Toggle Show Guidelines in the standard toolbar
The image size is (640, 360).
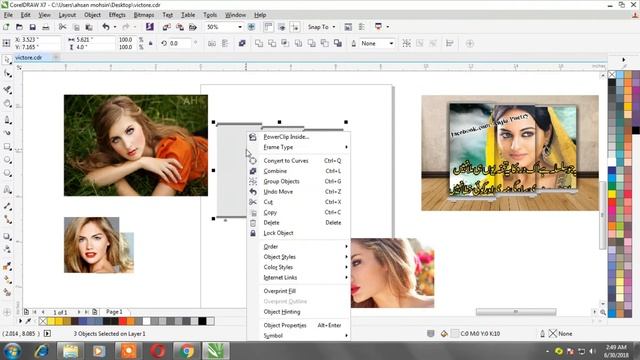pyautogui.click(x=294, y=27)
